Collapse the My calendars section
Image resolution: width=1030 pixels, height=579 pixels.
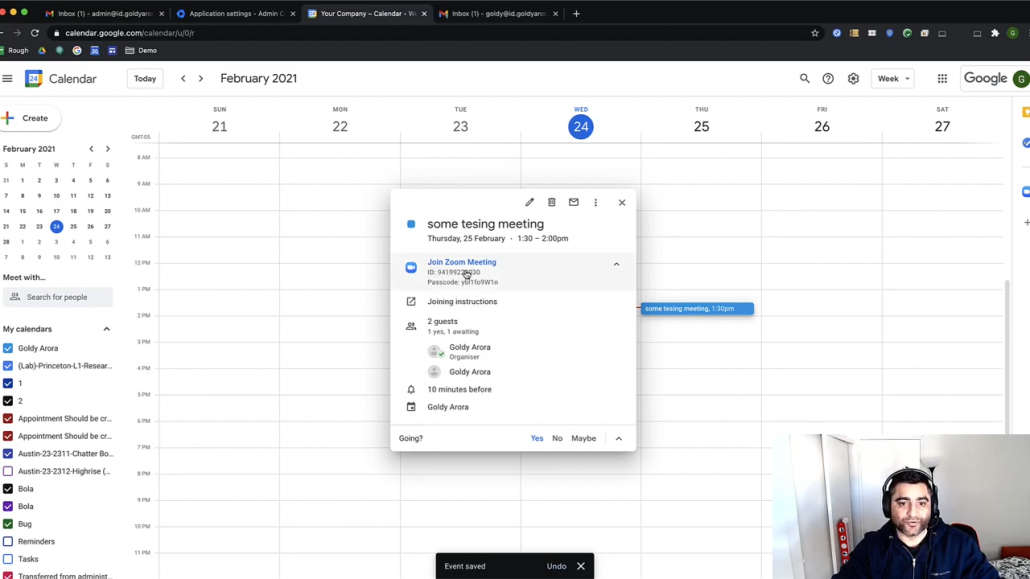tap(106, 329)
